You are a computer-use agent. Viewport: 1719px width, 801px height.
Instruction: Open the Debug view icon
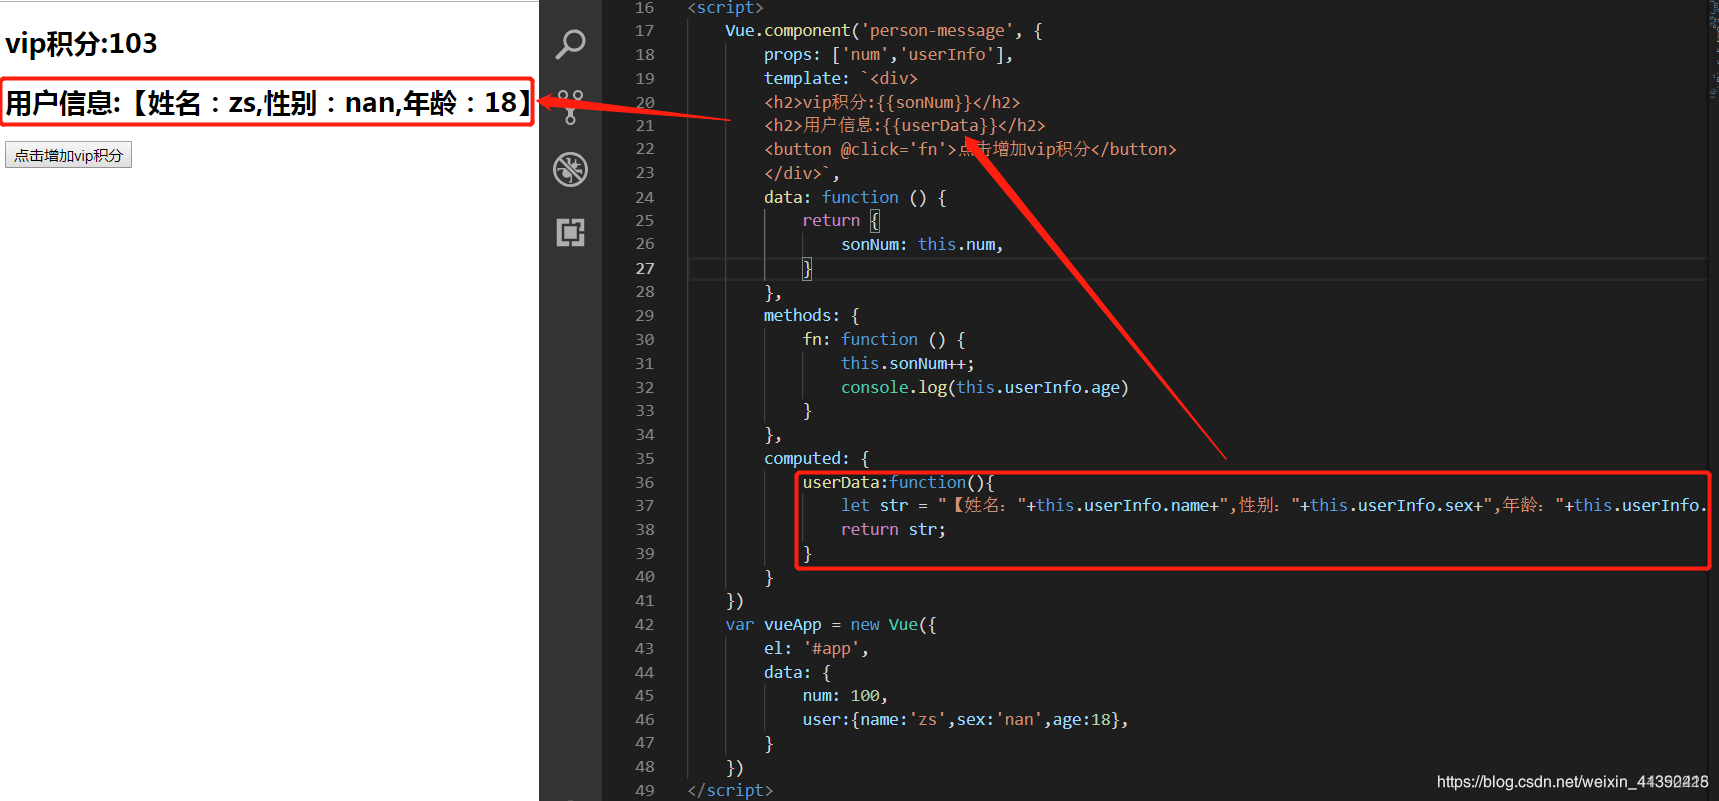coord(570,170)
